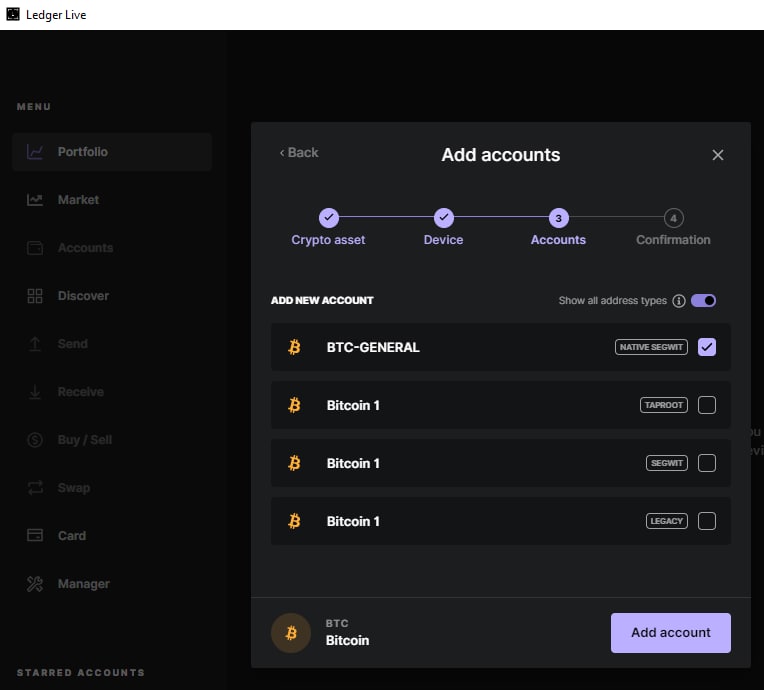Click the ADD NEW ACCOUNT heading
This screenshot has width=764, height=690.
(322, 301)
